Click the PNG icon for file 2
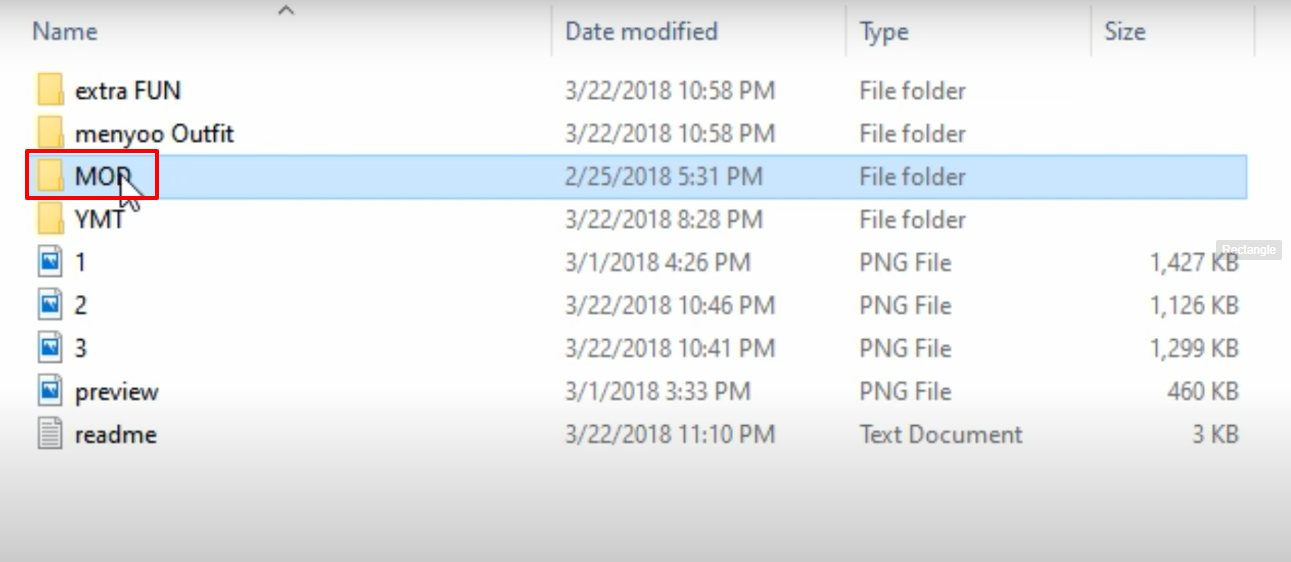This screenshot has height=562, width=1291. [51, 305]
